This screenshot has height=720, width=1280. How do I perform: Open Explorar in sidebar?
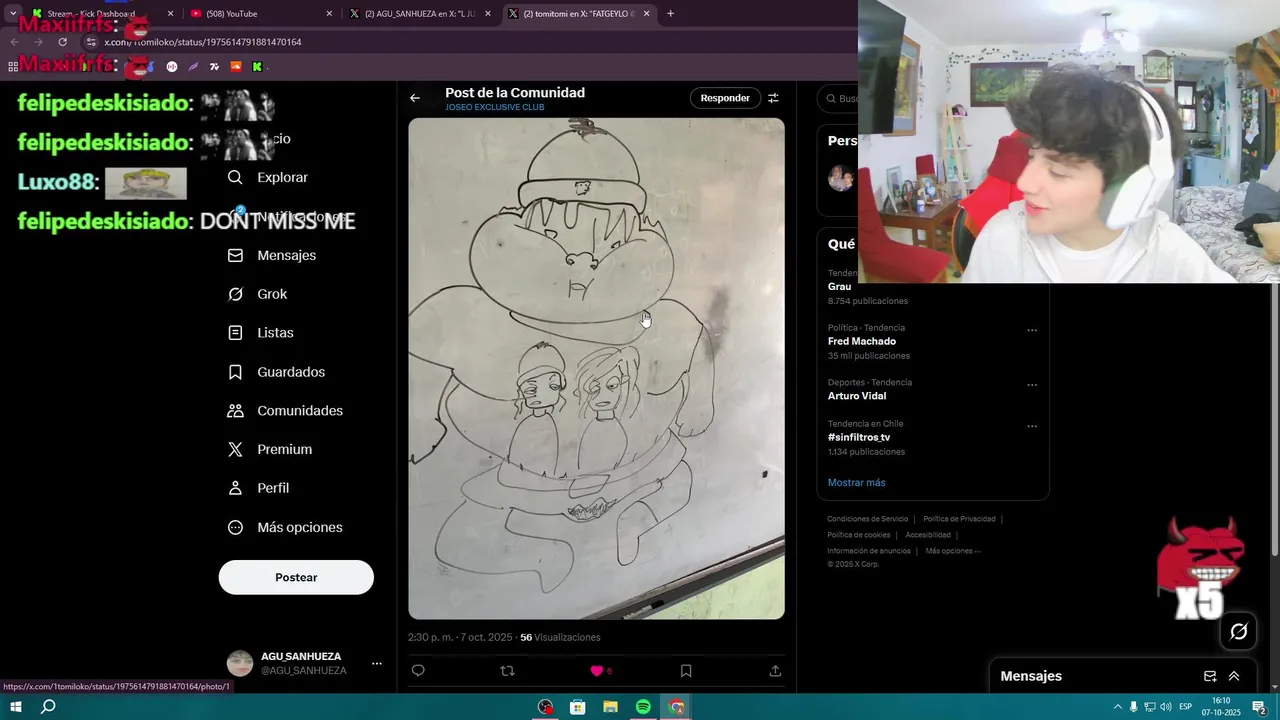coord(268,177)
